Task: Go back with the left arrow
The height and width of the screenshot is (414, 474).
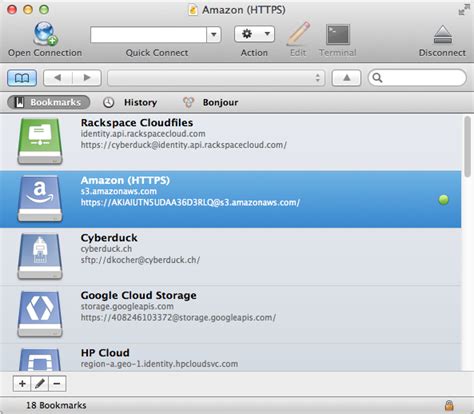Action: pos(58,78)
